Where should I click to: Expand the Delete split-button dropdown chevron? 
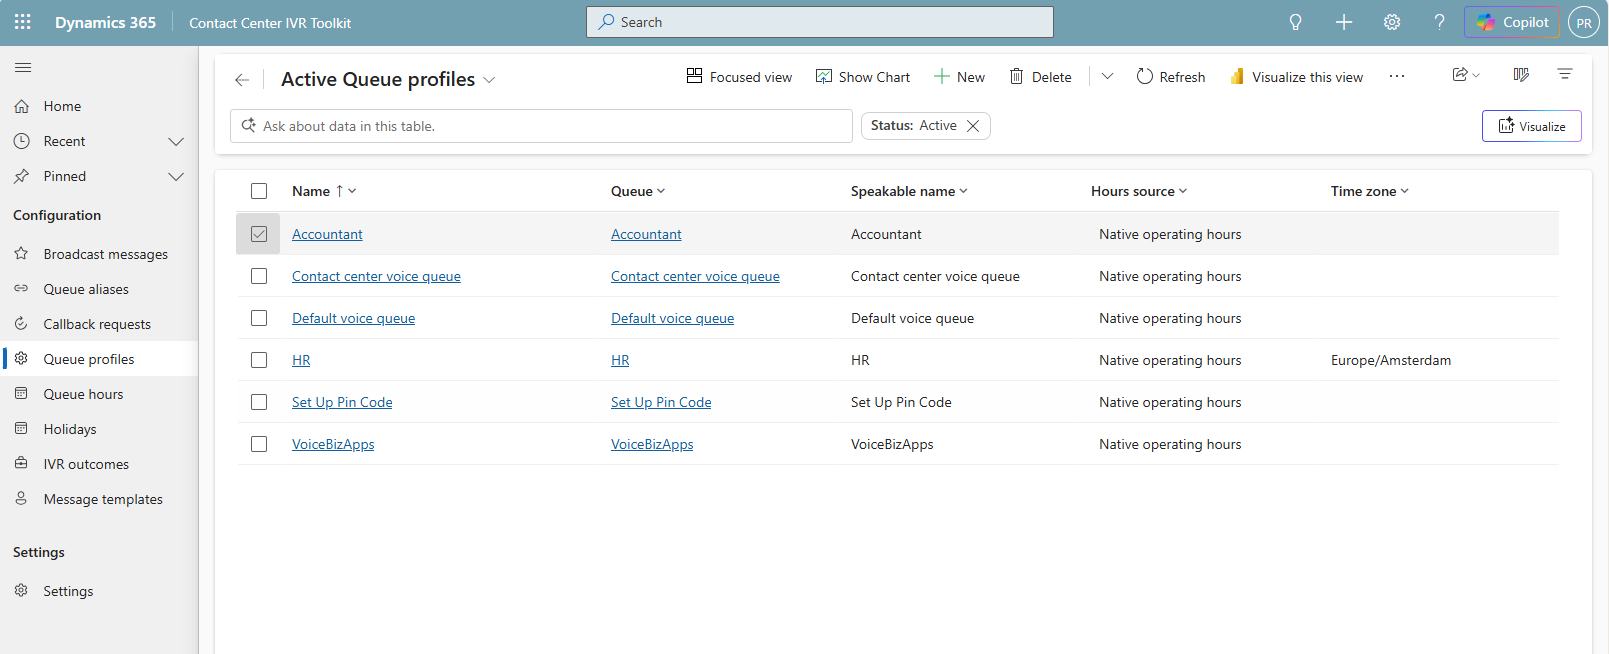tap(1107, 77)
